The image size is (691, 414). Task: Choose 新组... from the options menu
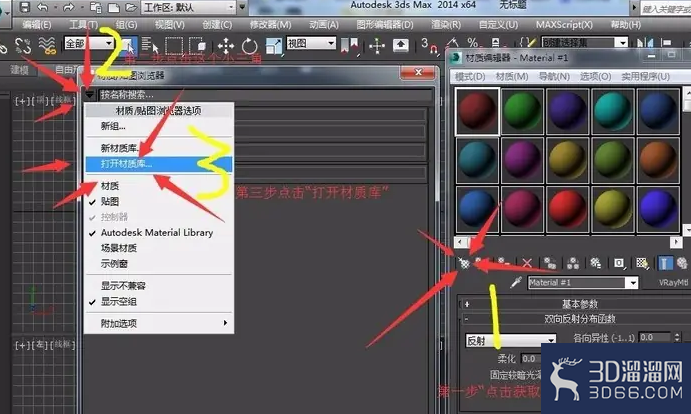pos(159,126)
